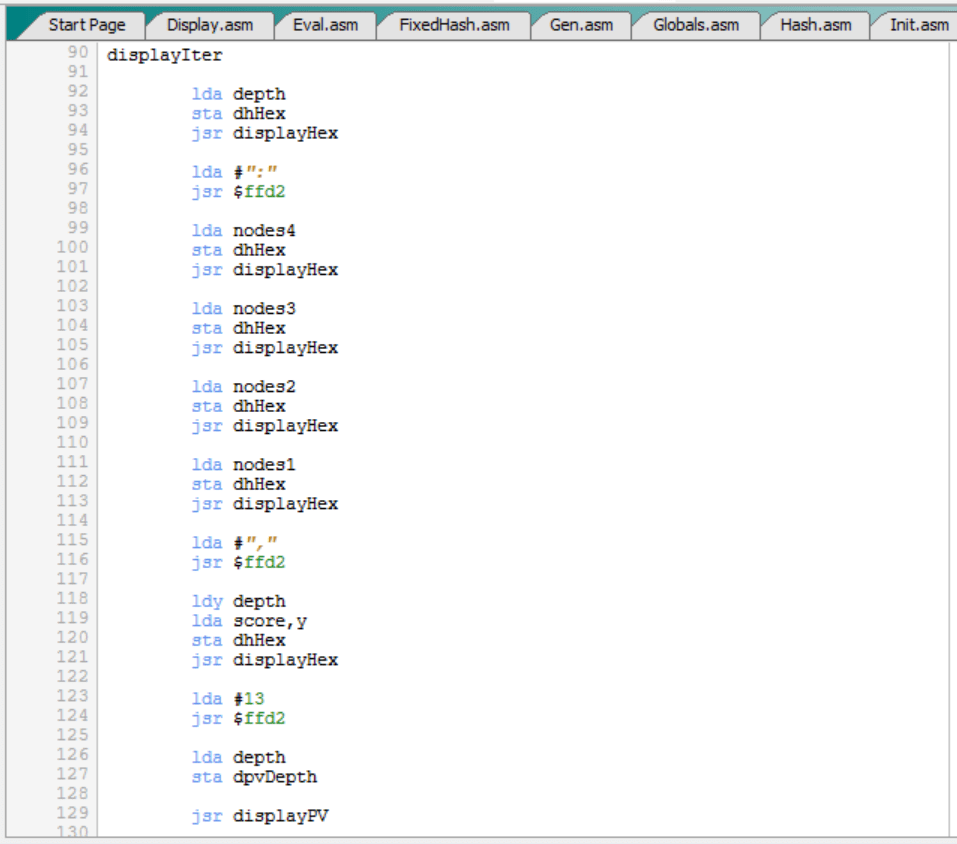Place cursor on 'lda nodes1' line
This screenshot has width=957, height=844.
point(243,465)
